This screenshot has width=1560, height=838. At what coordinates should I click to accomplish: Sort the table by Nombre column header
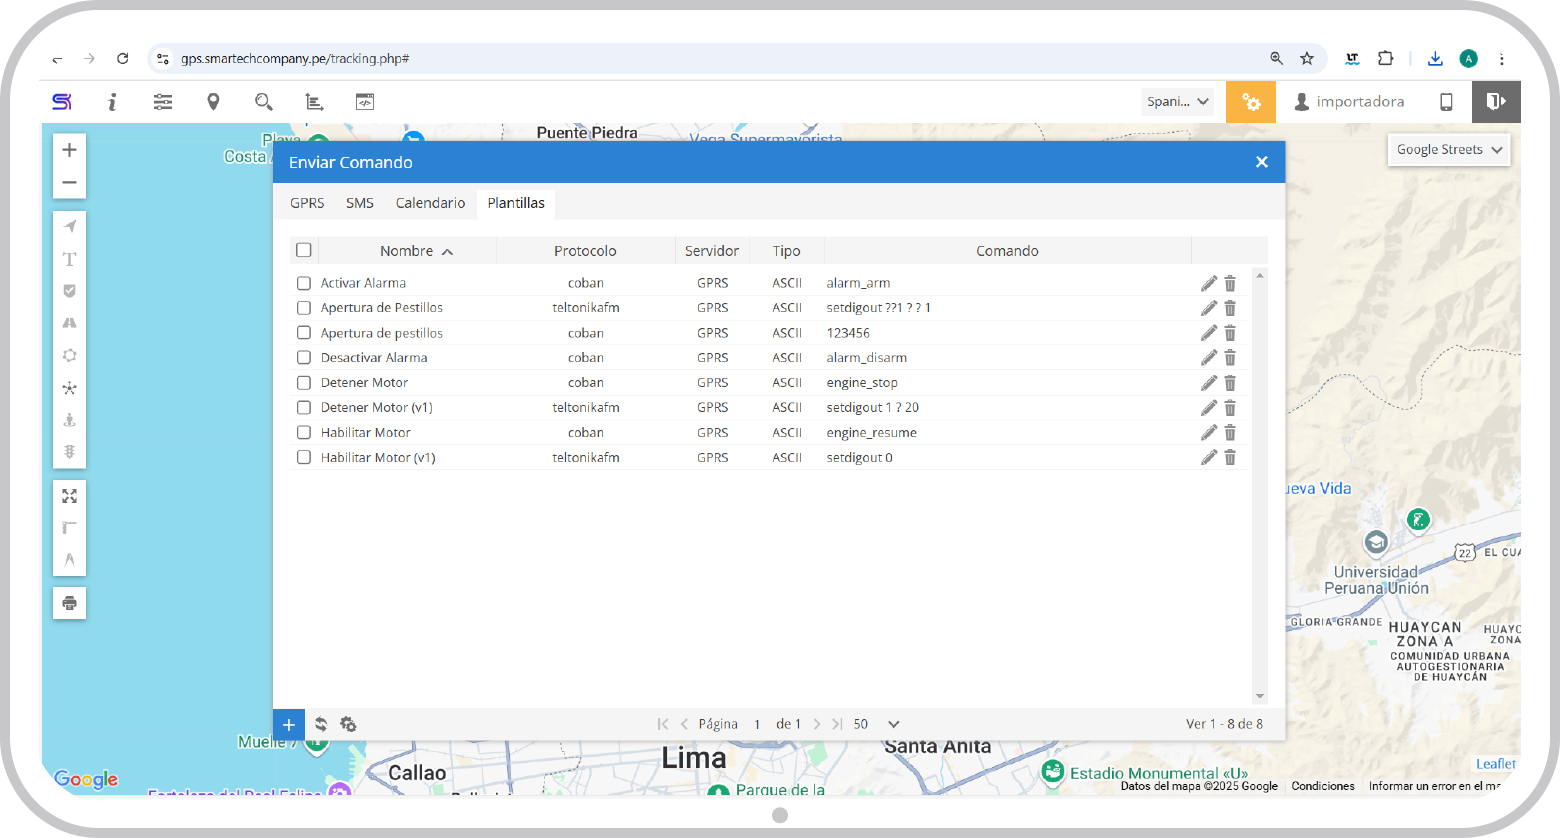click(x=407, y=251)
